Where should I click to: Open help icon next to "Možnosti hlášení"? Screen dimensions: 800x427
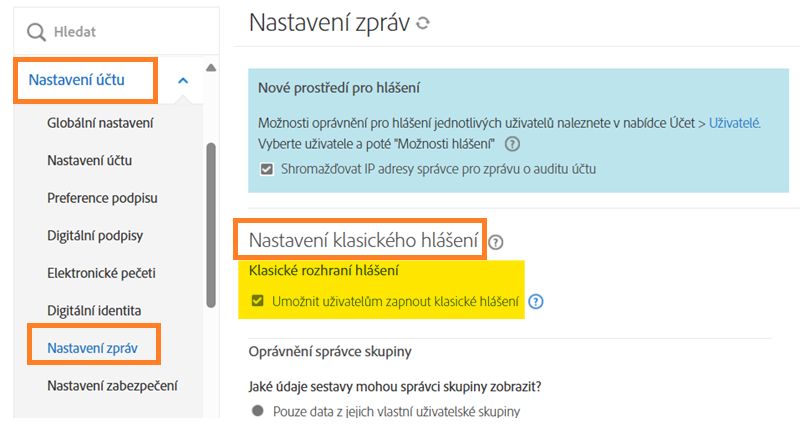point(512,144)
